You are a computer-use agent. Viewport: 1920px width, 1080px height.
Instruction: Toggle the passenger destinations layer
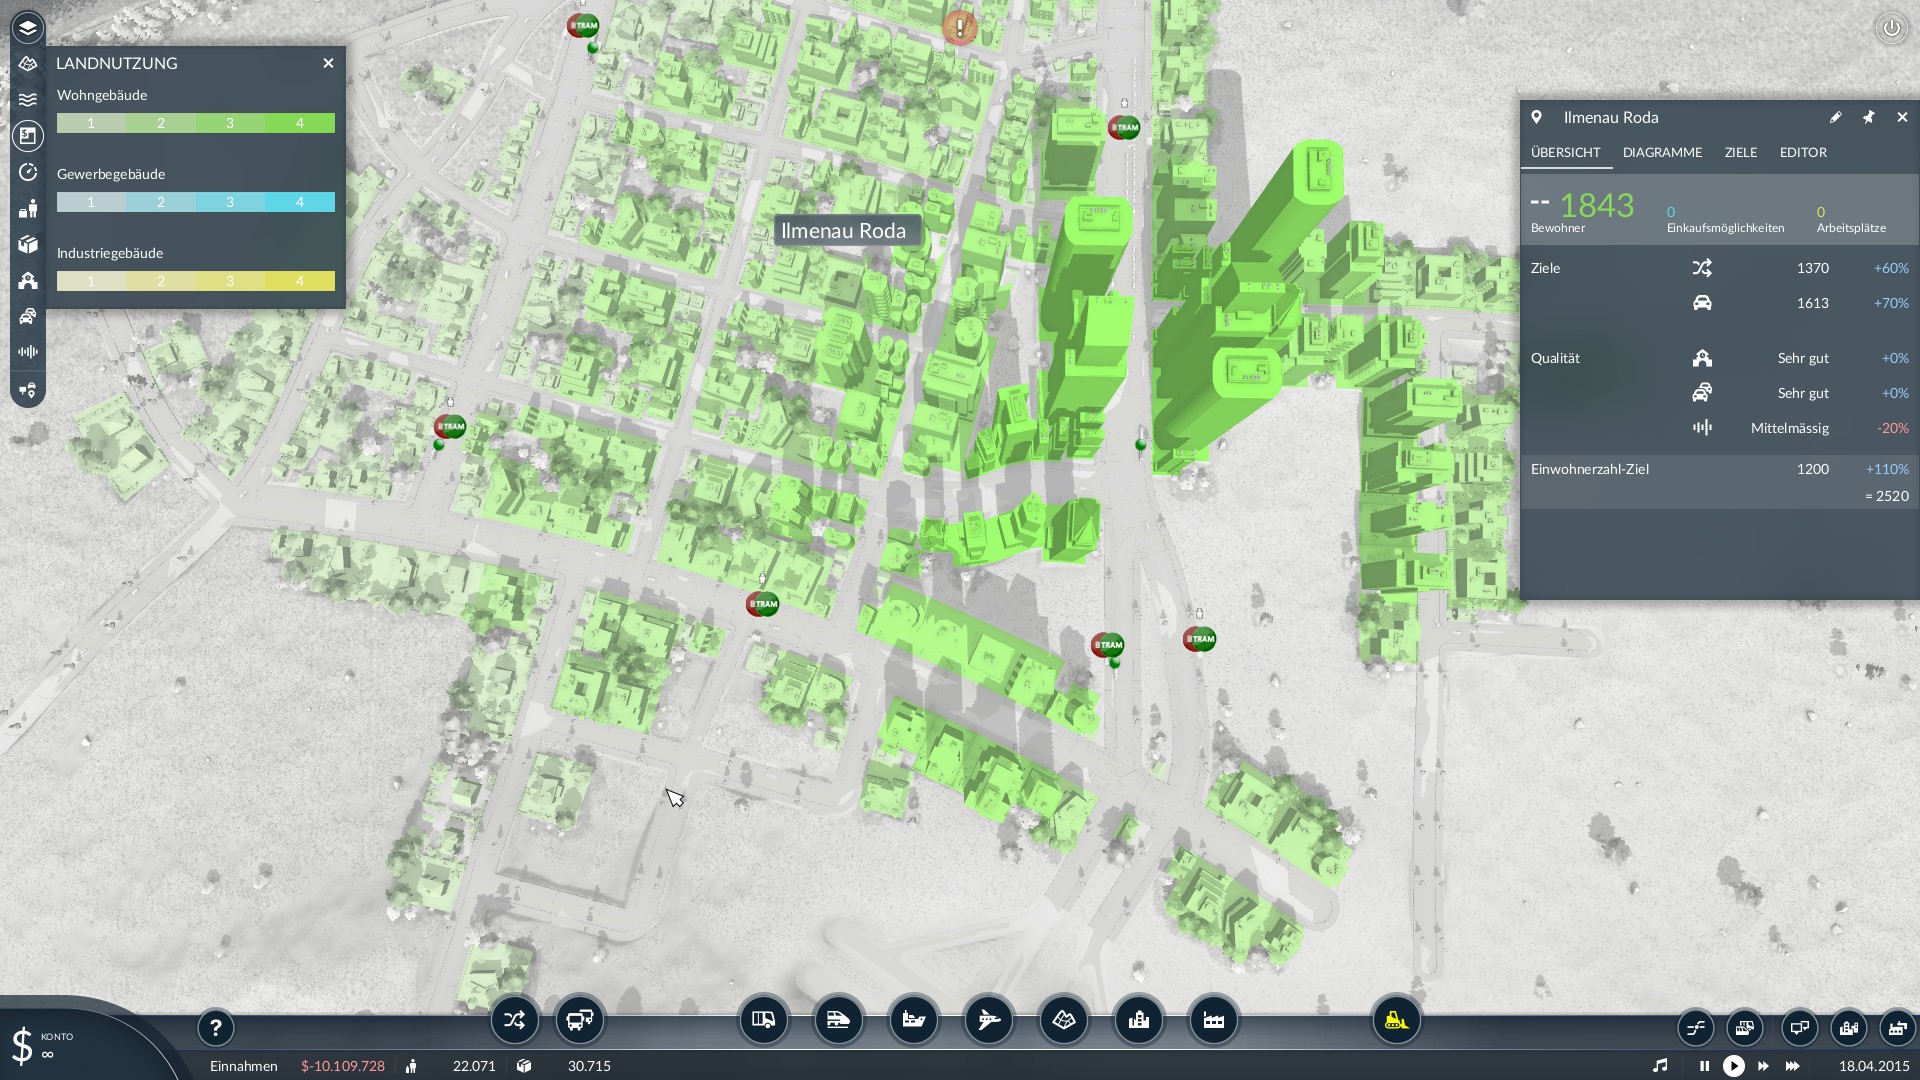pyautogui.click(x=28, y=208)
